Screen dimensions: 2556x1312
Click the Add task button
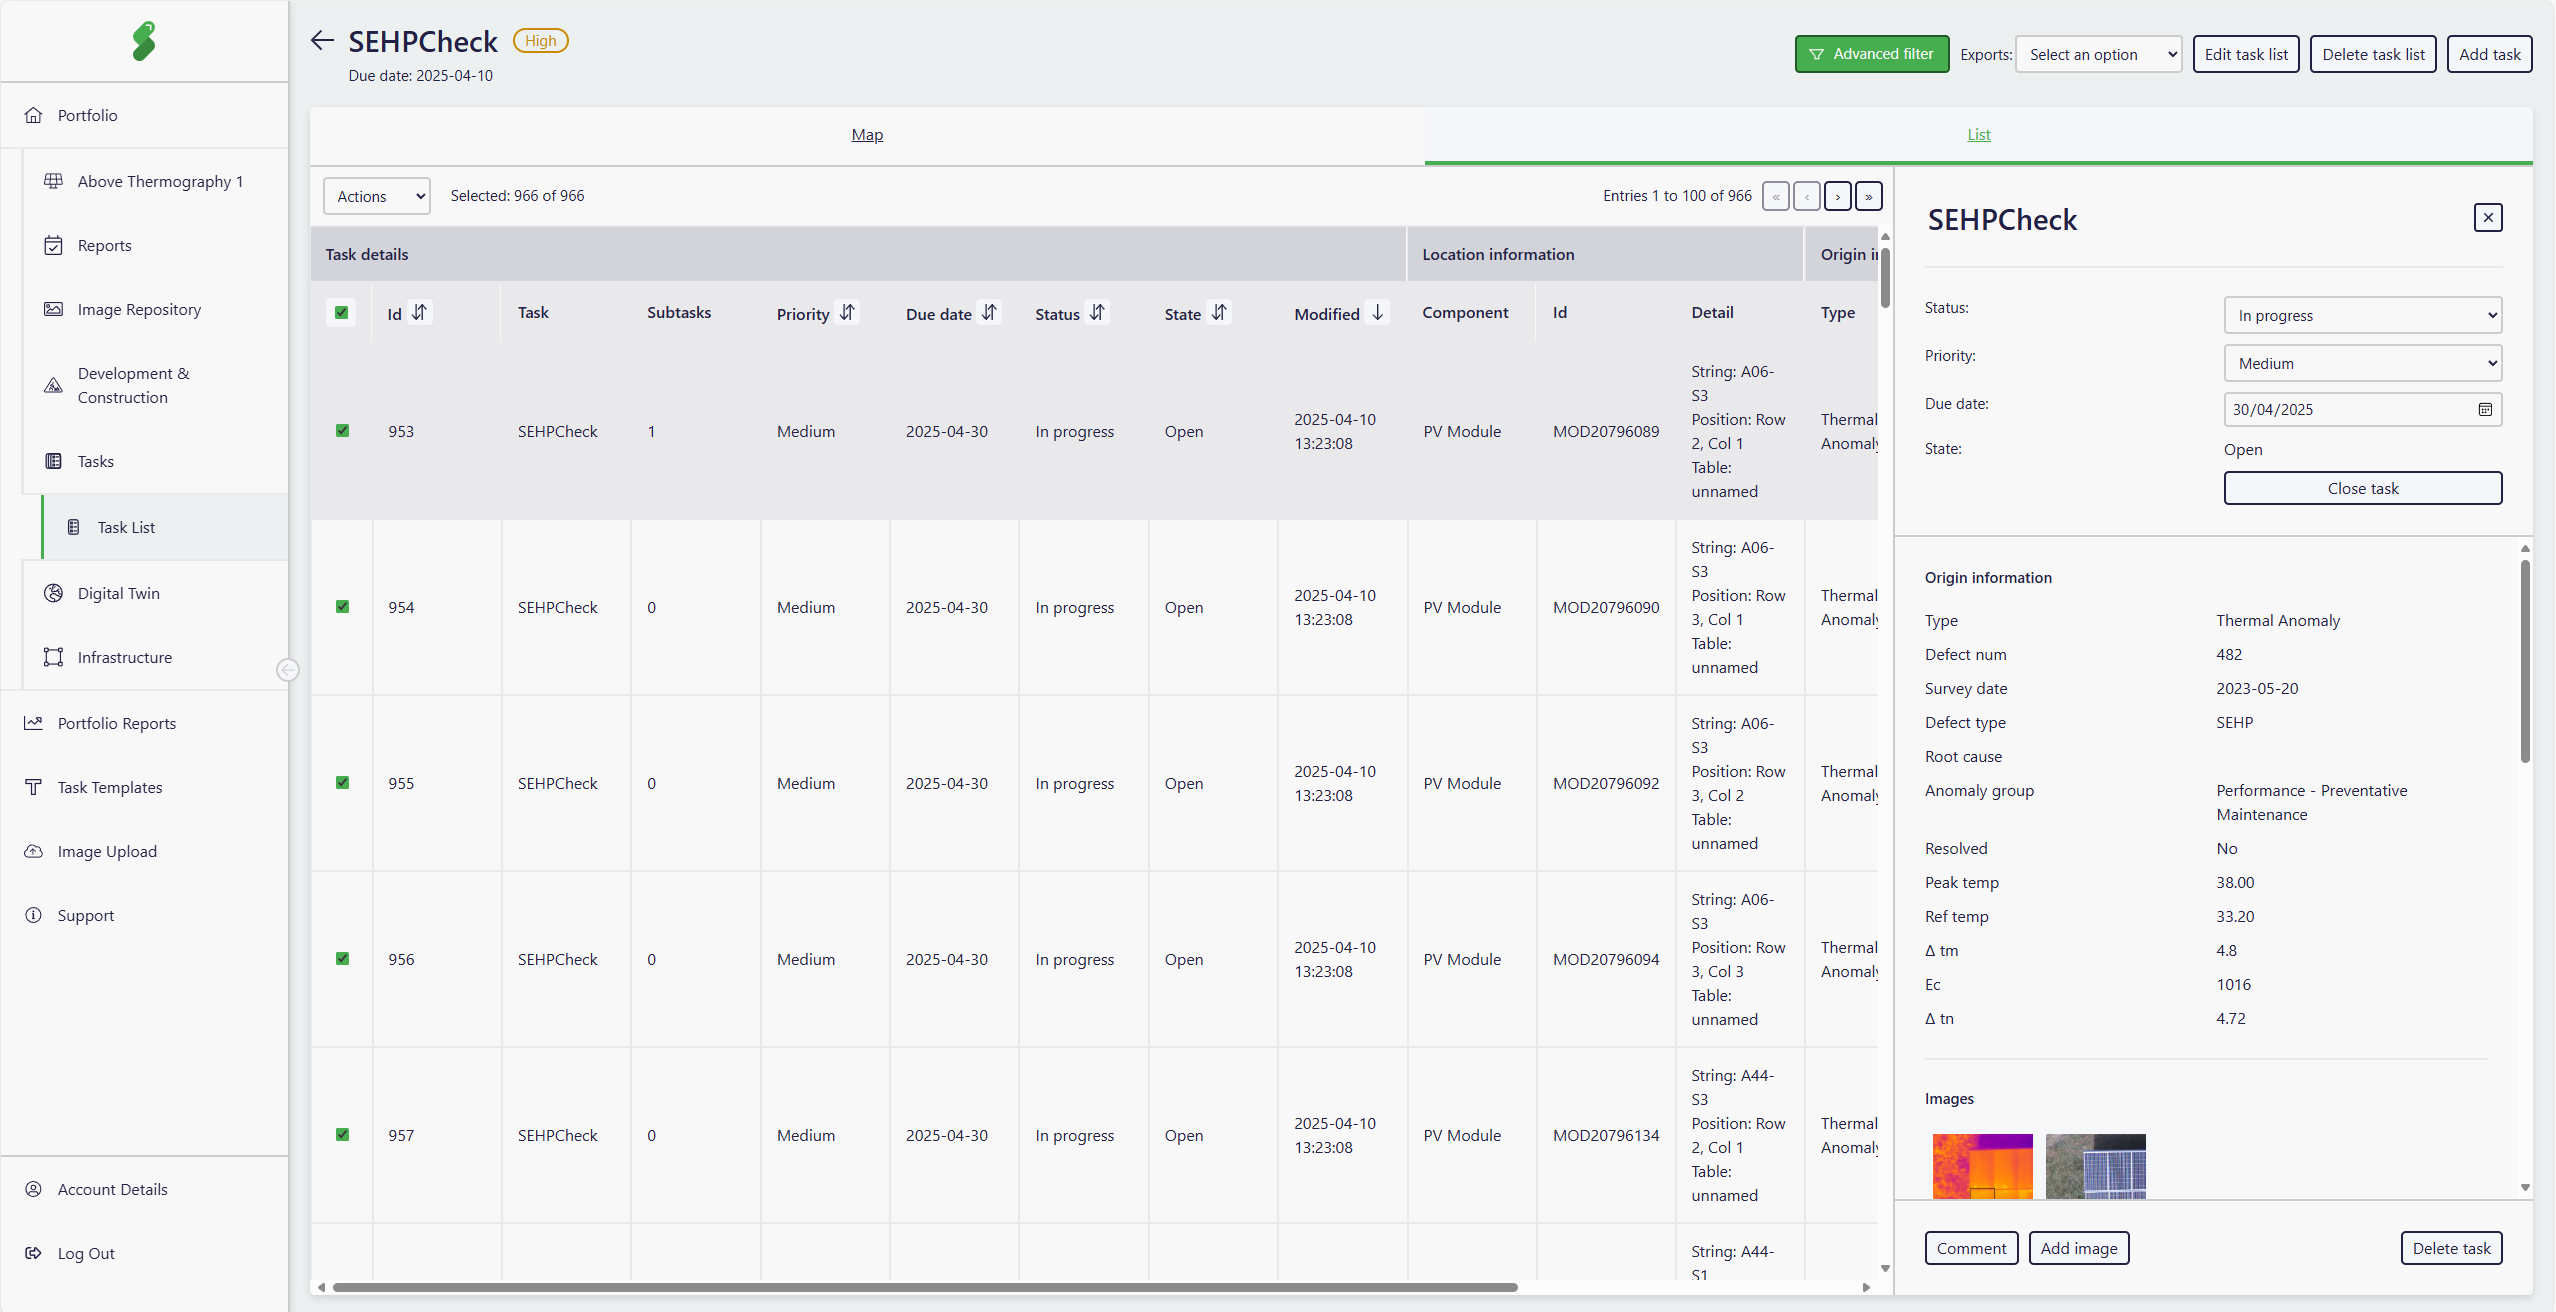[2489, 54]
